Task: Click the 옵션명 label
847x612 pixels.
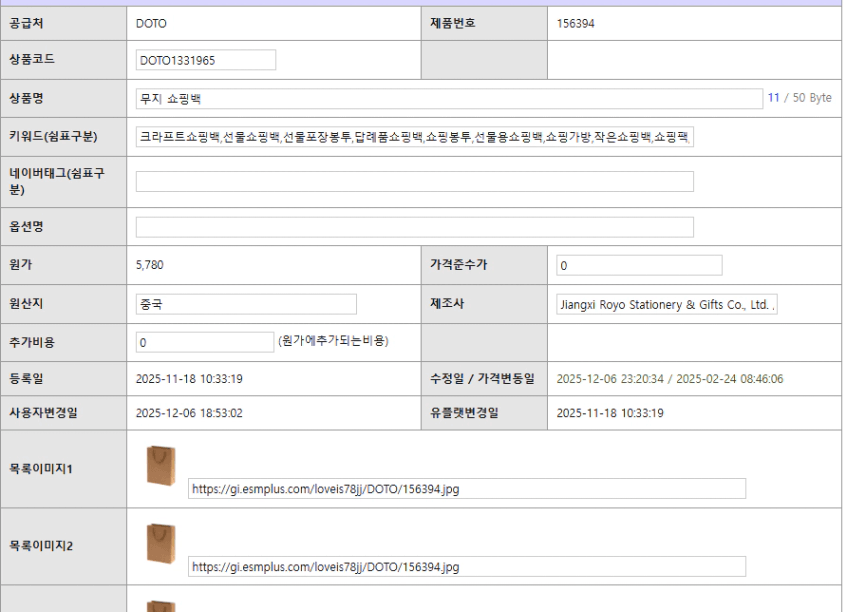Action: (x=26, y=226)
